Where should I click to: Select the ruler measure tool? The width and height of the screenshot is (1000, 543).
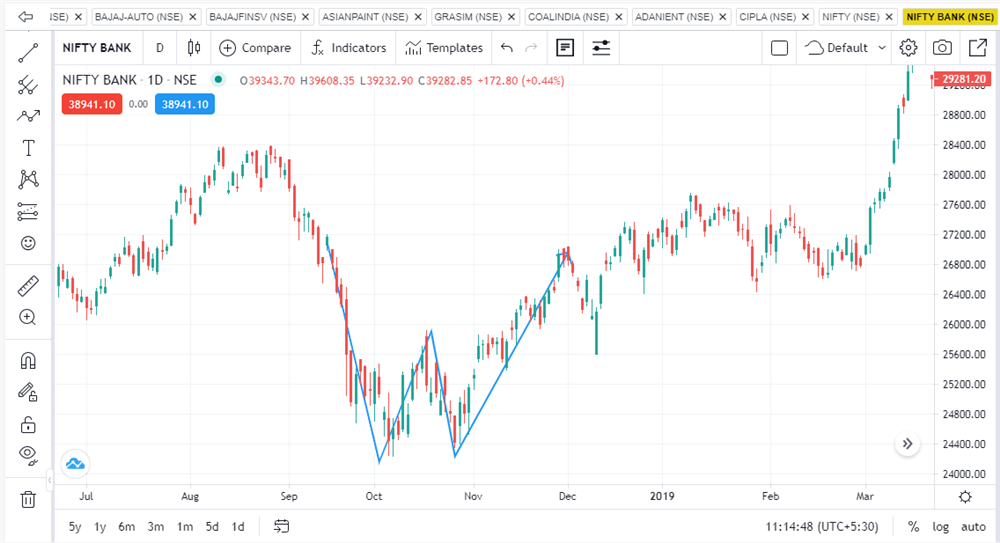pyautogui.click(x=28, y=286)
